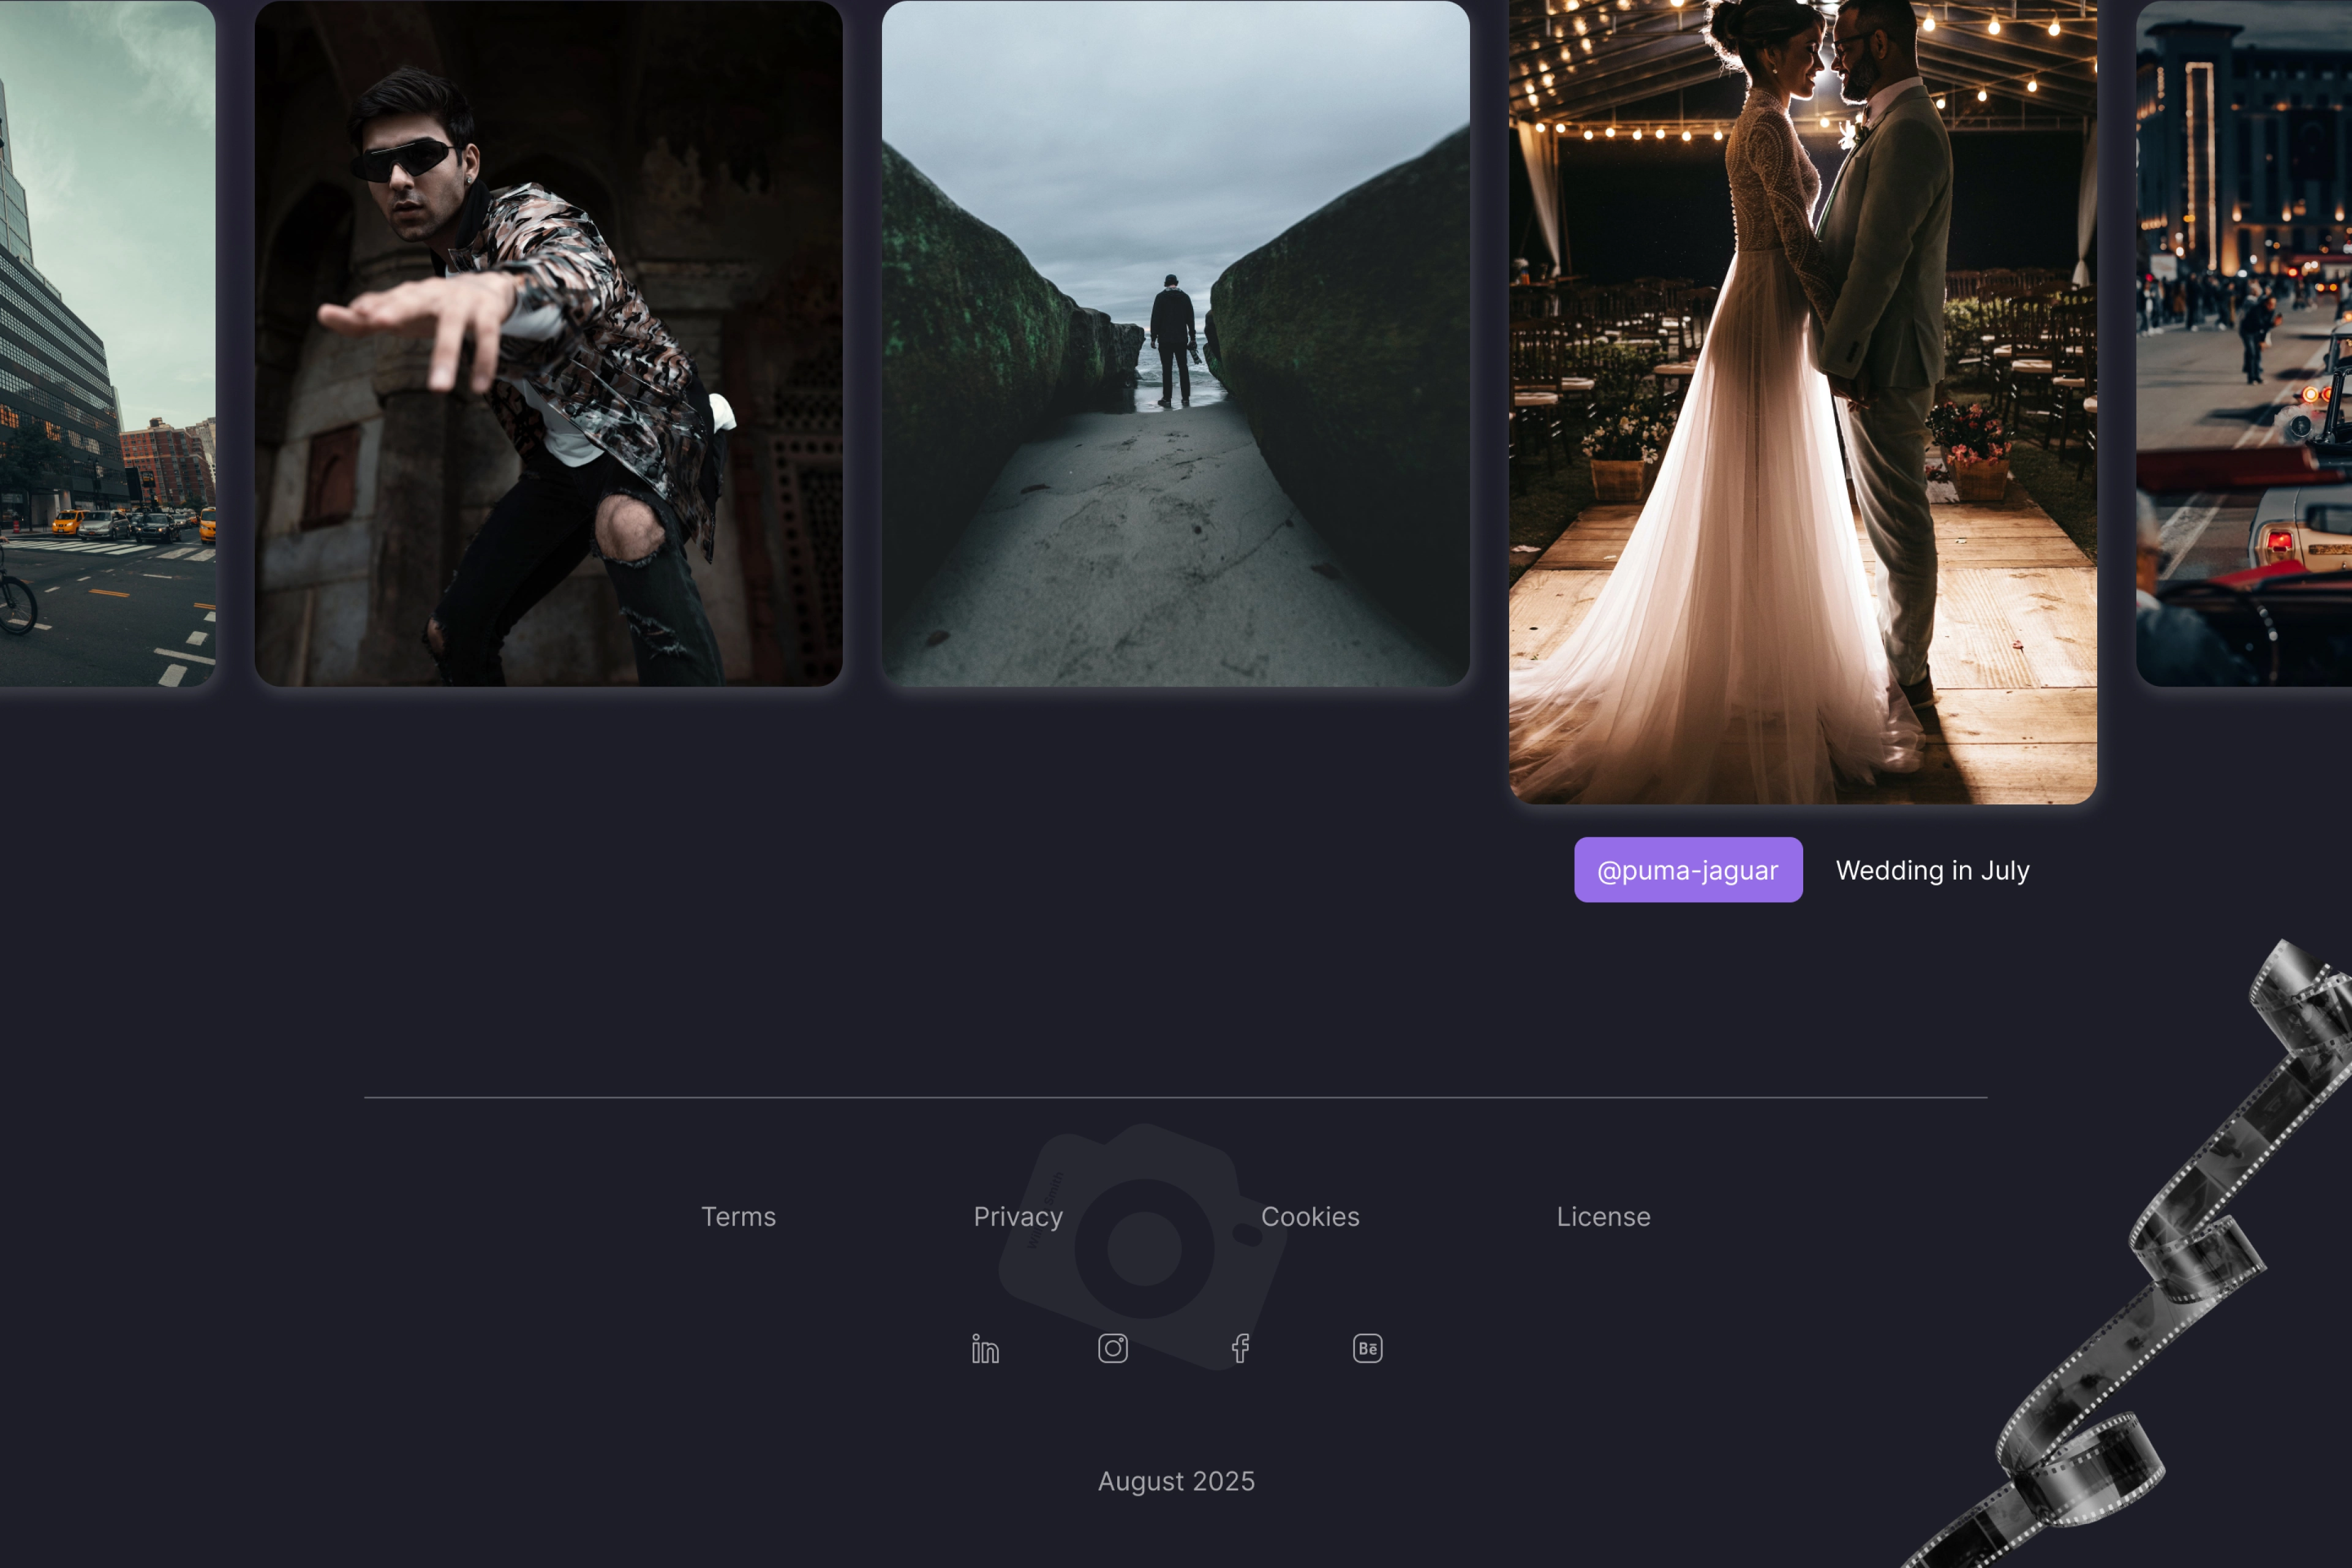Open the Facebook social icon
Image resolution: width=2352 pixels, height=1568 pixels.
coord(1240,1348)
